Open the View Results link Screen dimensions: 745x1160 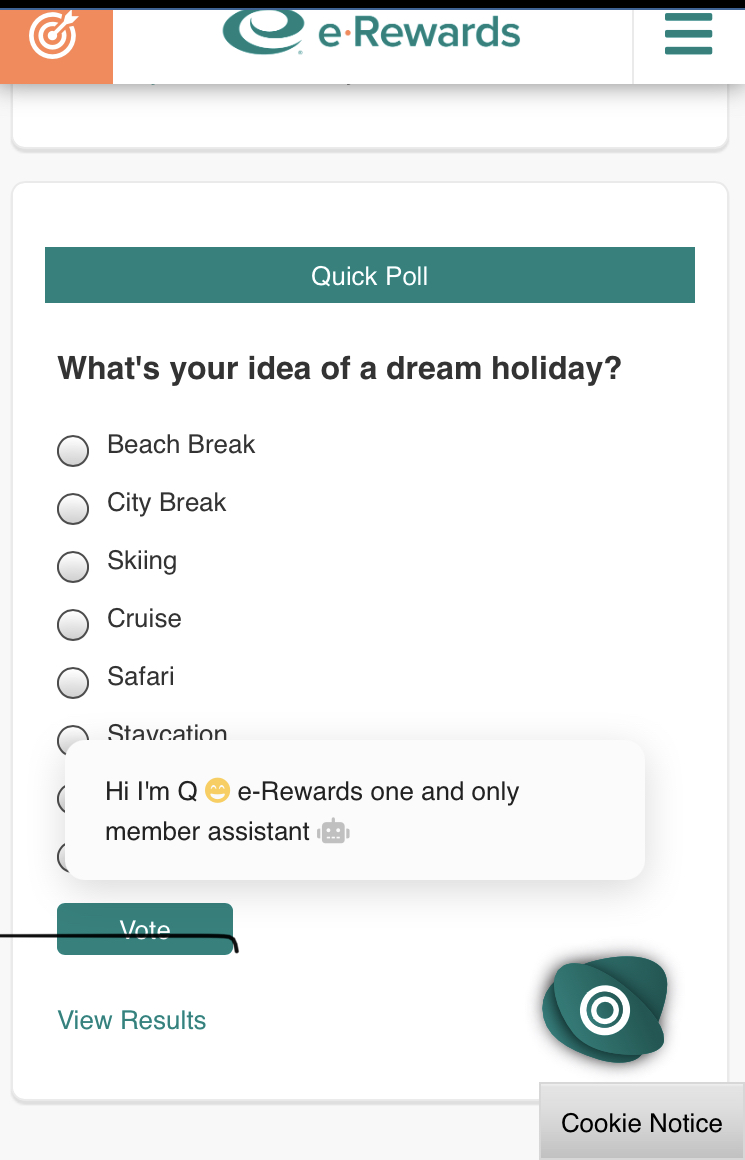[x=132, y=1020]
